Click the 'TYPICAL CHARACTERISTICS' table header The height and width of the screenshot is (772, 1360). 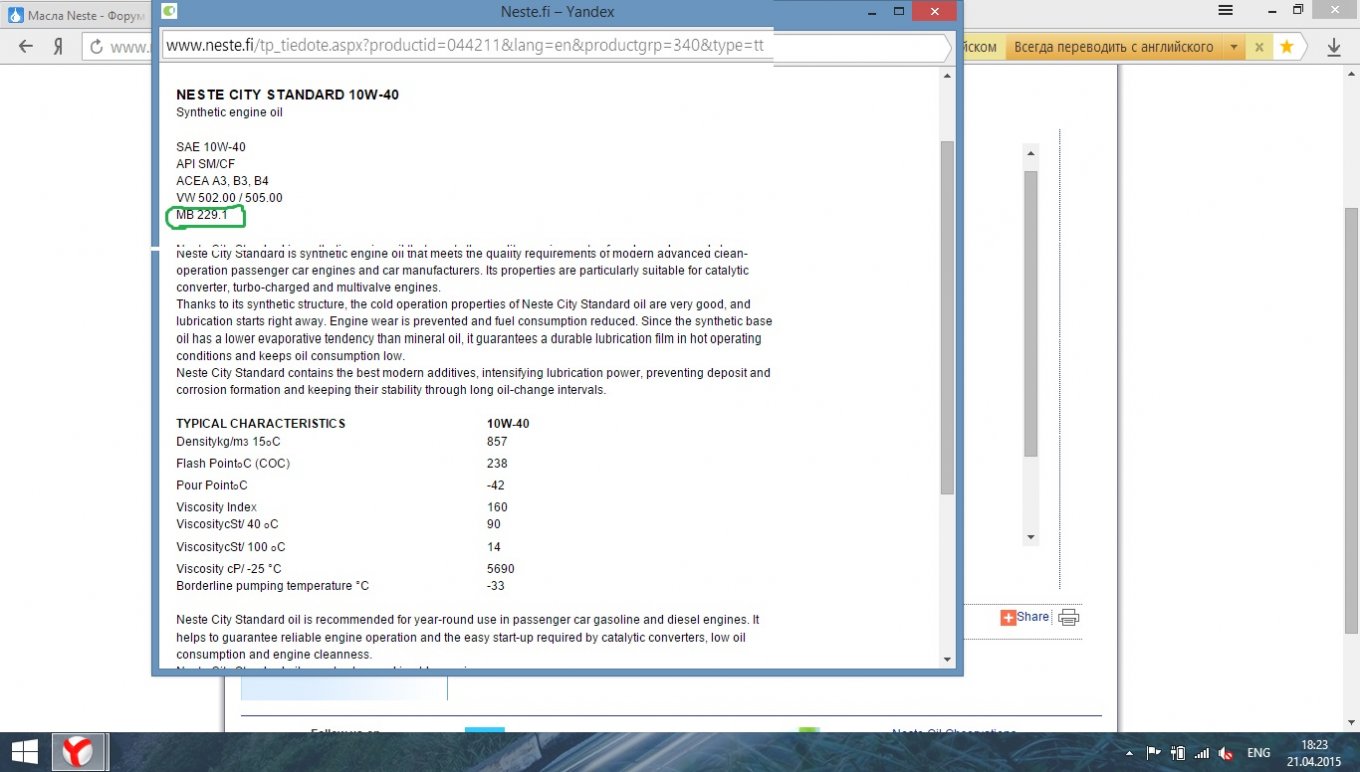pyautogui.click(x=261, y=424)
